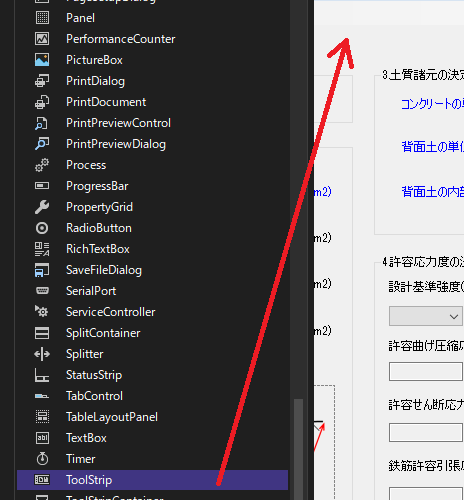Click the PrintPreviewControl label

[x=118, y=123]
